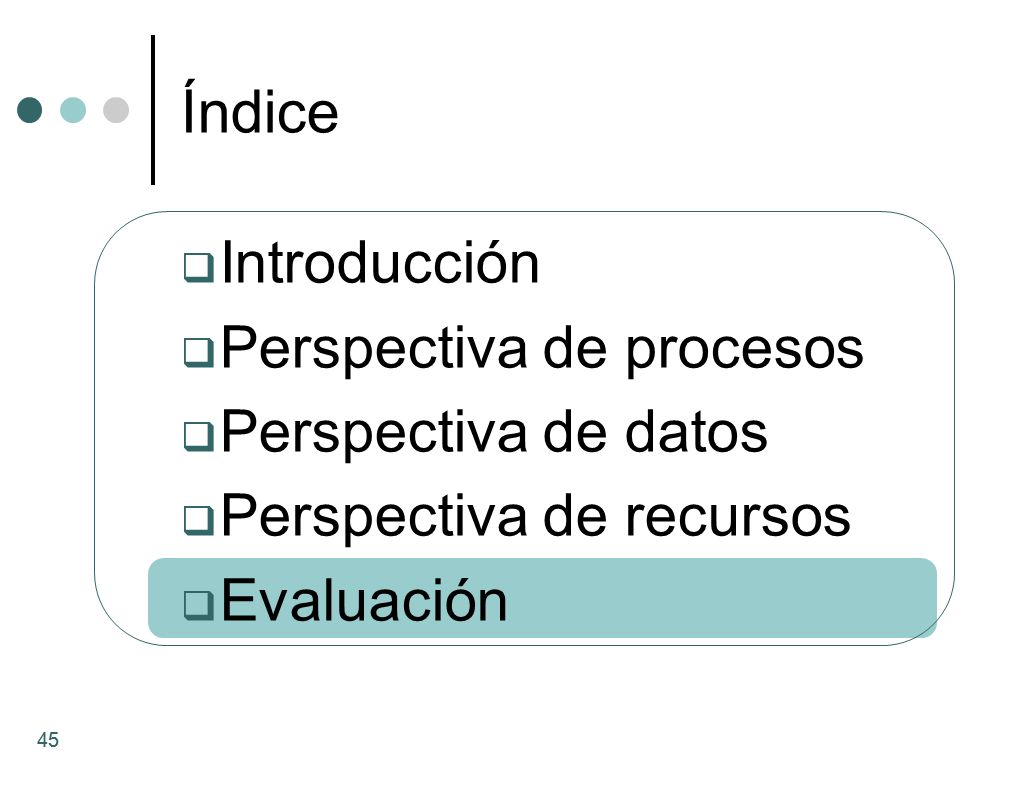Viewport: 1020px width, 793px height.
Task: Open the Introducción index entry
Action: pos(381,263)
